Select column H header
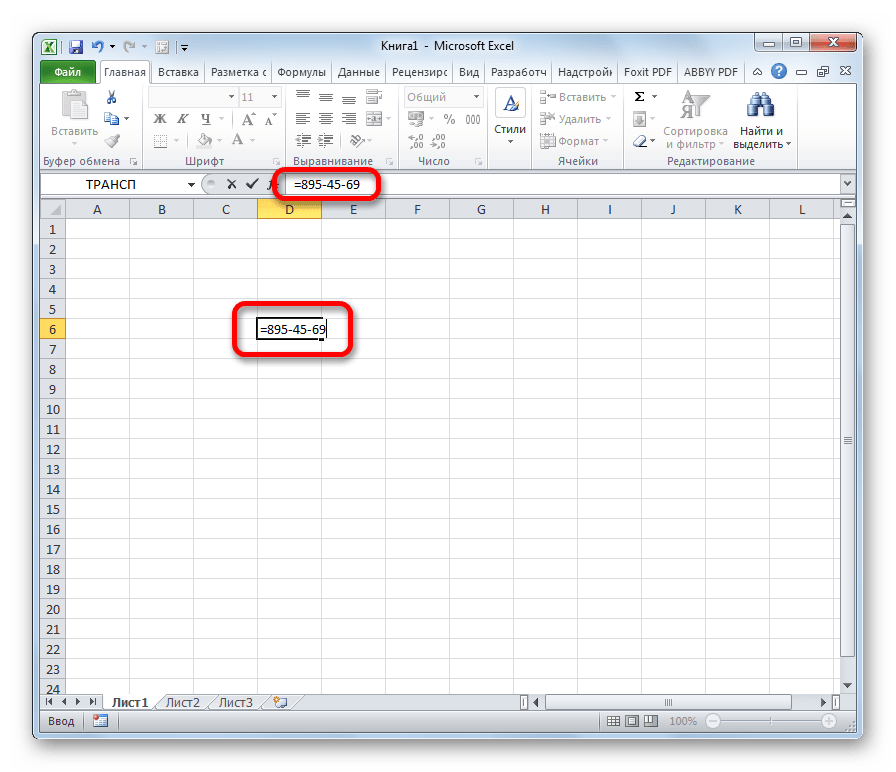896x772 pixels. 545,209
